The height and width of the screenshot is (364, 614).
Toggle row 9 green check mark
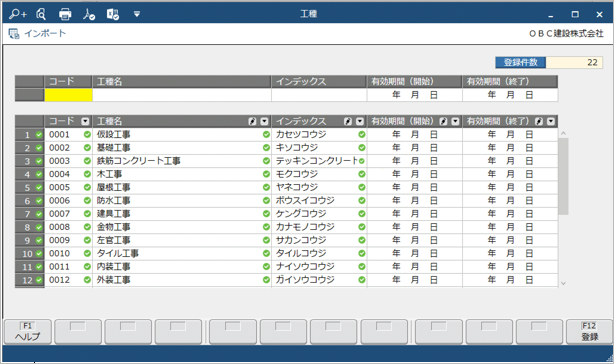click(39, 240)
